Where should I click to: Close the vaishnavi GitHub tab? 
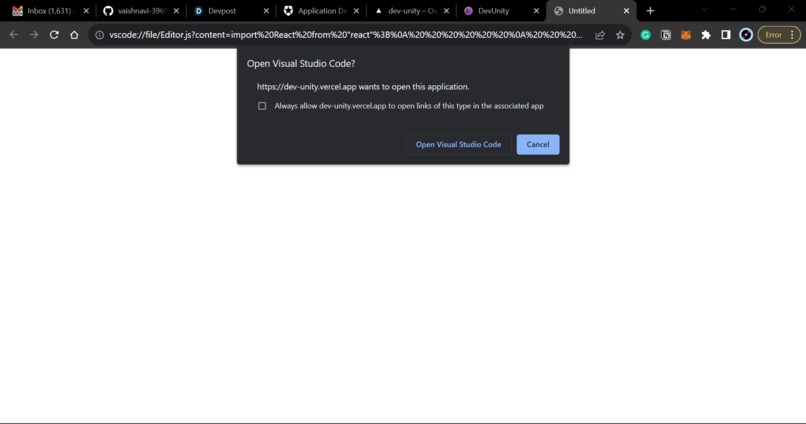tap(176, 11)
